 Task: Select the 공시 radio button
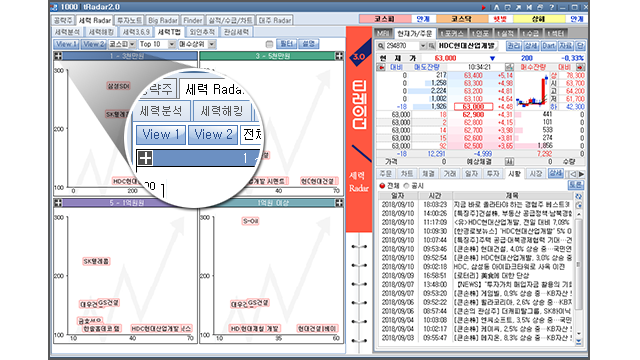(x=406, y=186)
